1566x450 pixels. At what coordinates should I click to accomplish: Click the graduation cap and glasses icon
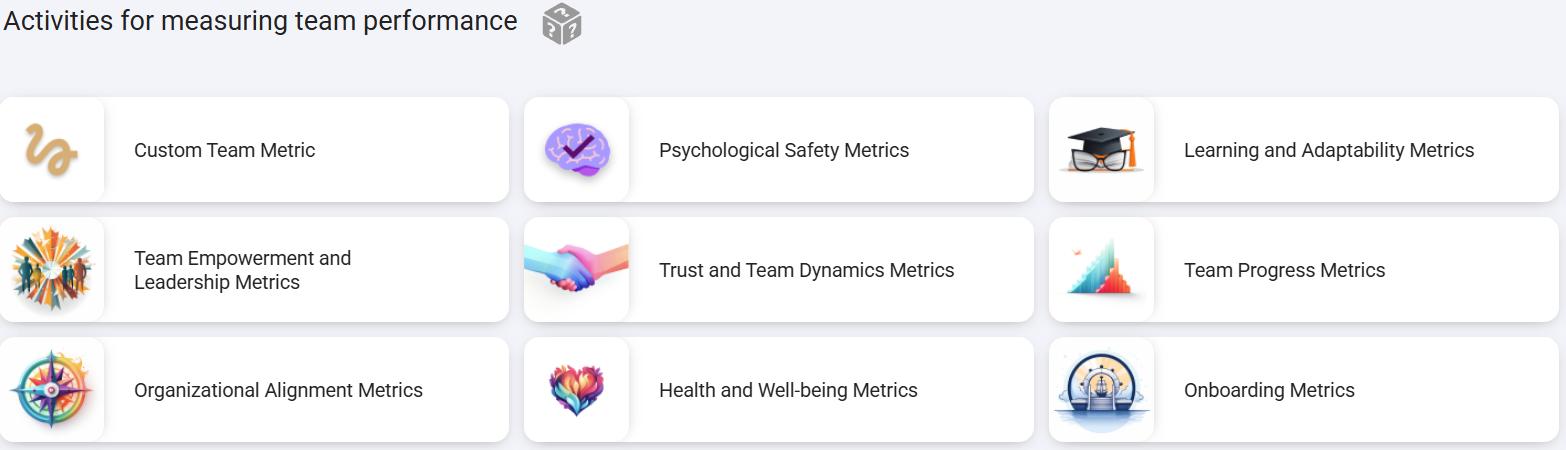pos(1101,150)
